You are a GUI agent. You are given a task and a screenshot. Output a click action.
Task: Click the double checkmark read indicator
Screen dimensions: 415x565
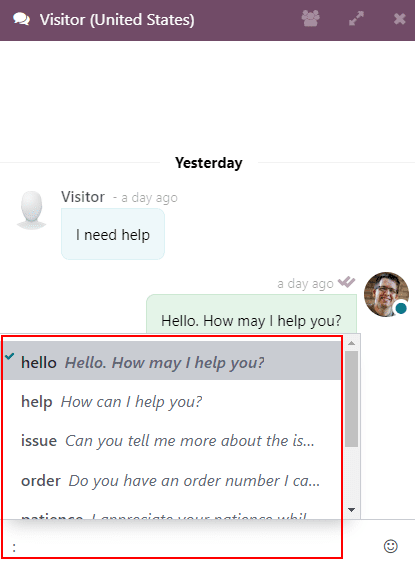pos(347,282)
